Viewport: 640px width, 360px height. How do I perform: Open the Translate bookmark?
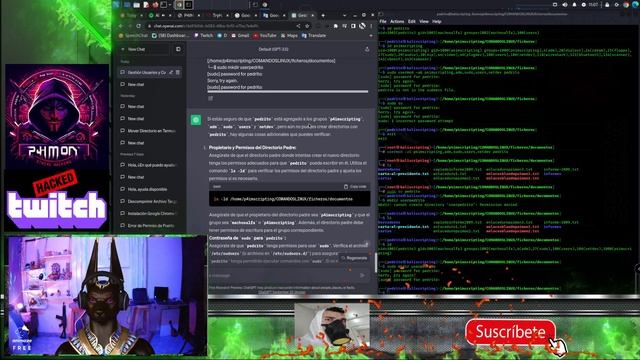coord(314,36)
